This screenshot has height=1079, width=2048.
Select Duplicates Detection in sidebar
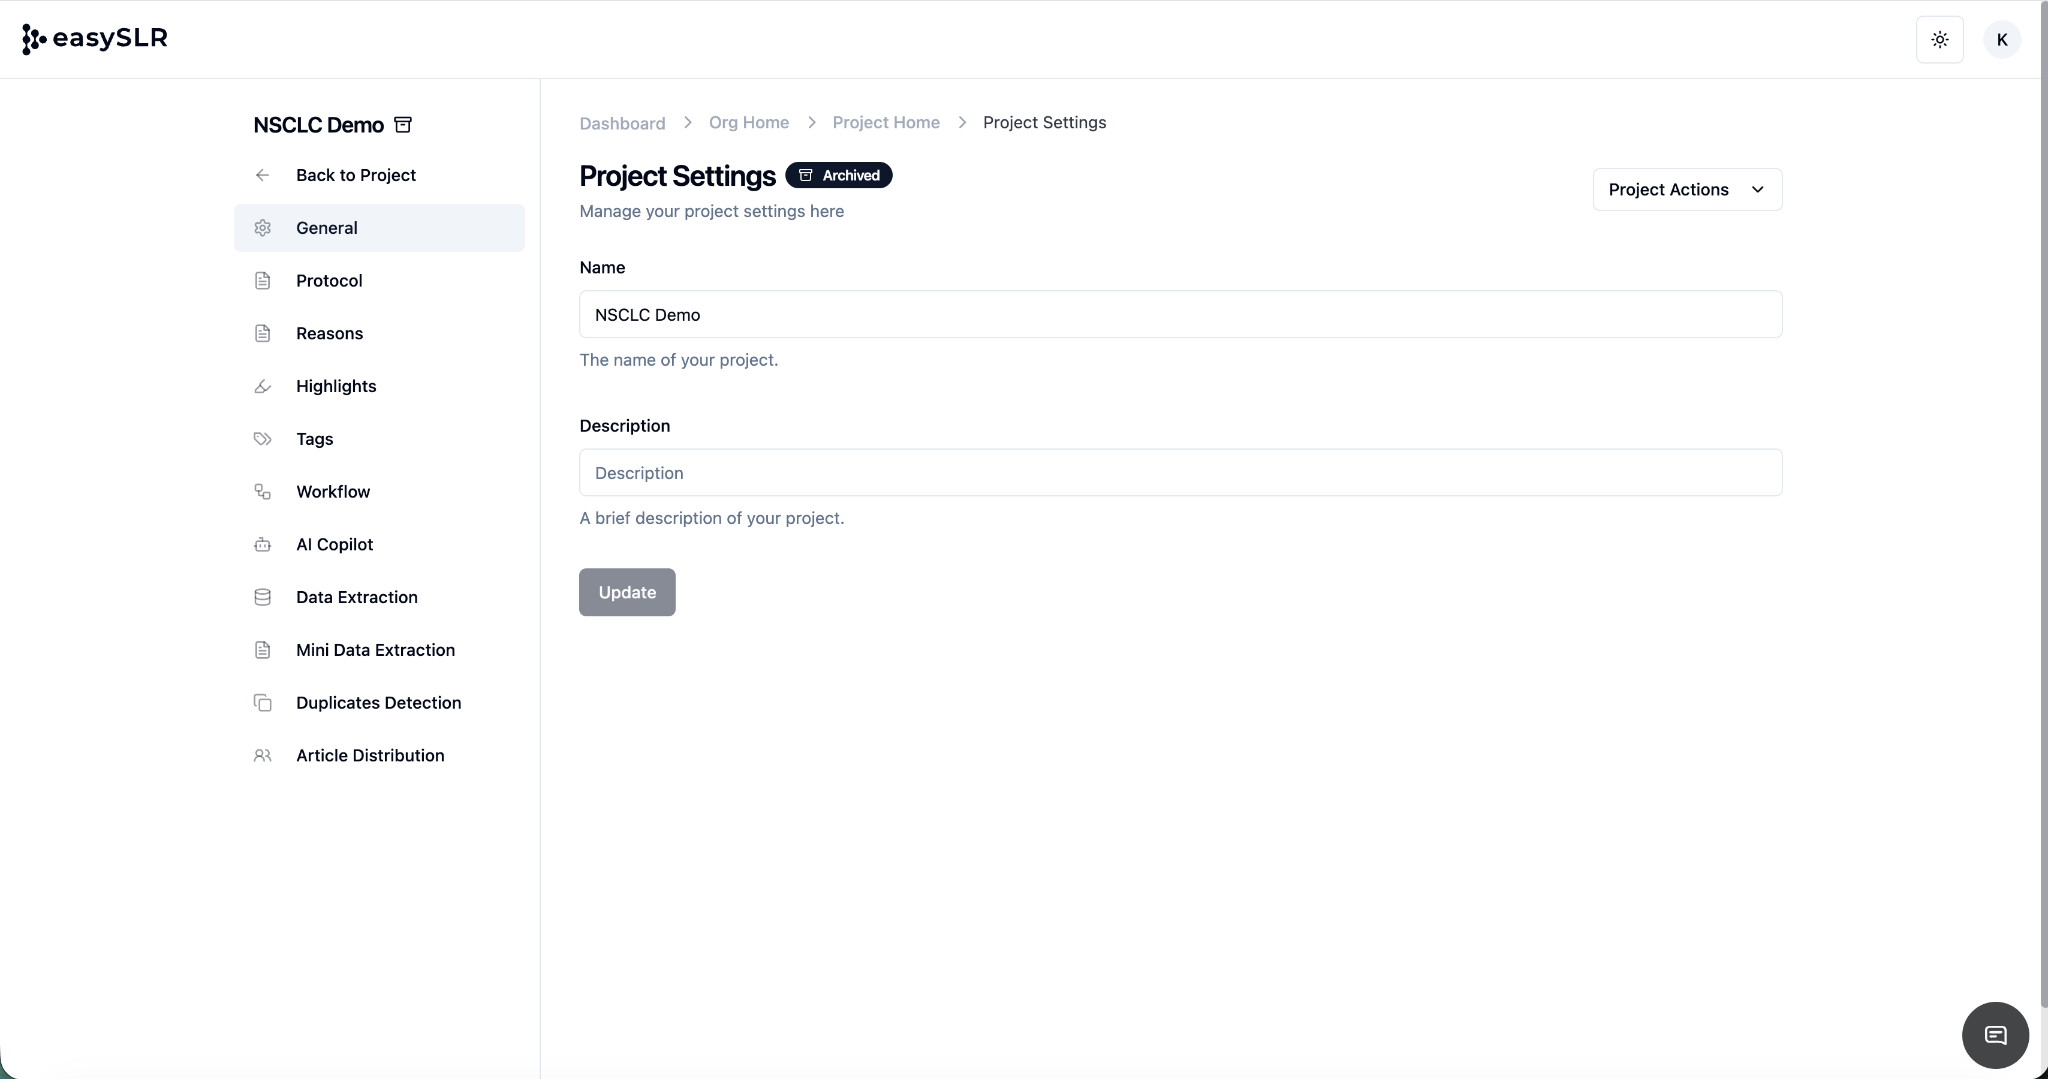378,703
